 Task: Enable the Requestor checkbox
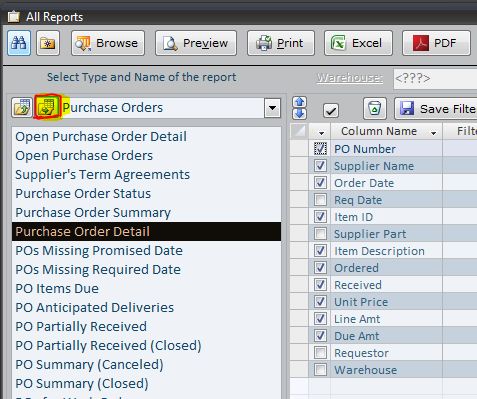click(x=320, y=352)
